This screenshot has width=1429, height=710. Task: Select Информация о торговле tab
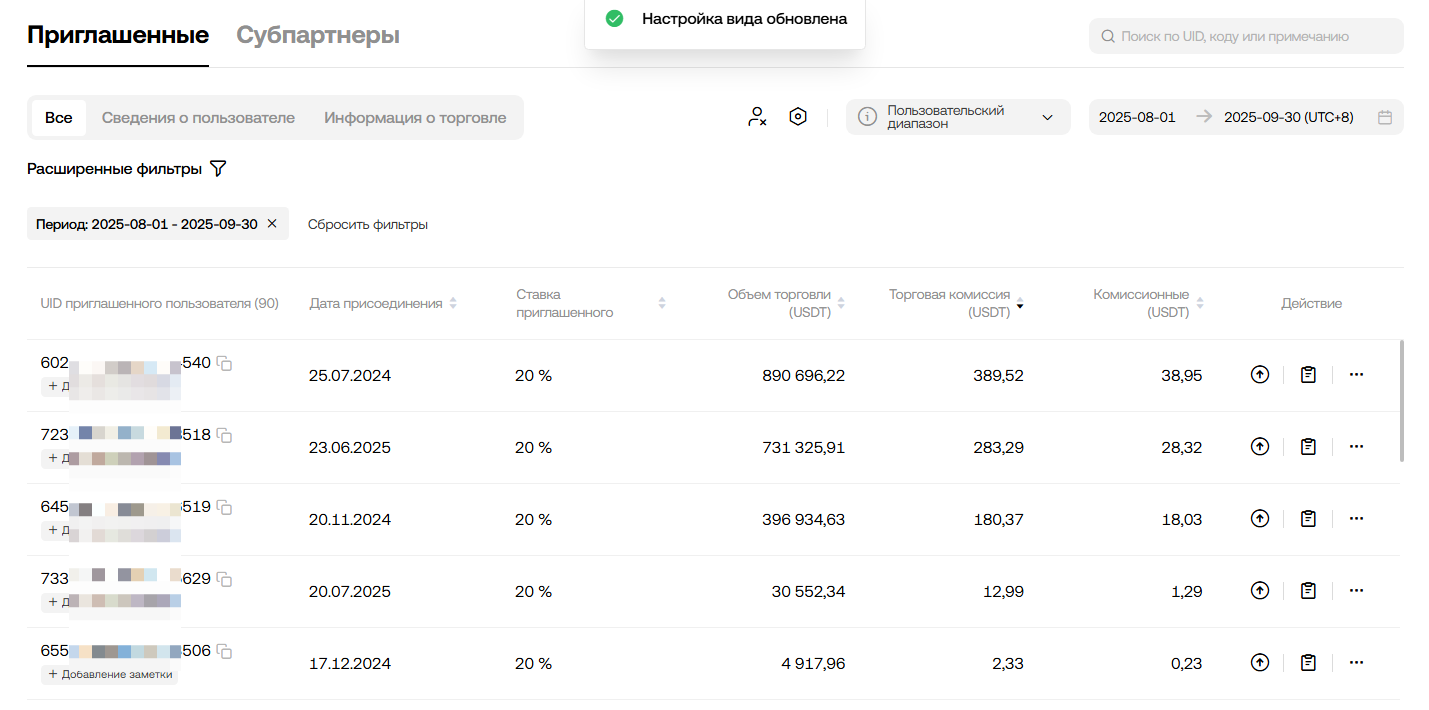point(415,118)
